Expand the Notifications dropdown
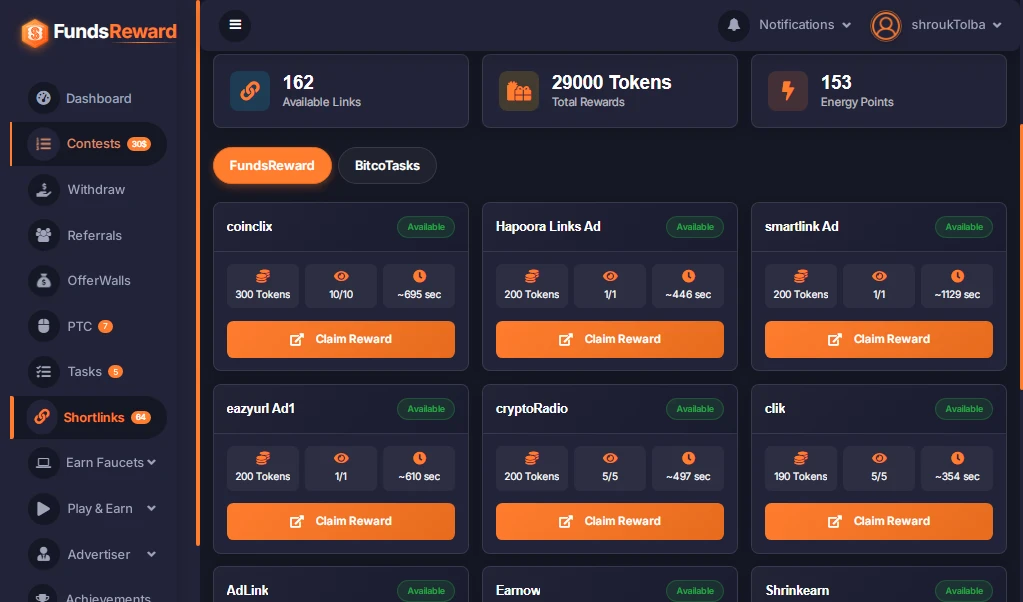The image size is (1023, 602). click(x=805, y=25)
